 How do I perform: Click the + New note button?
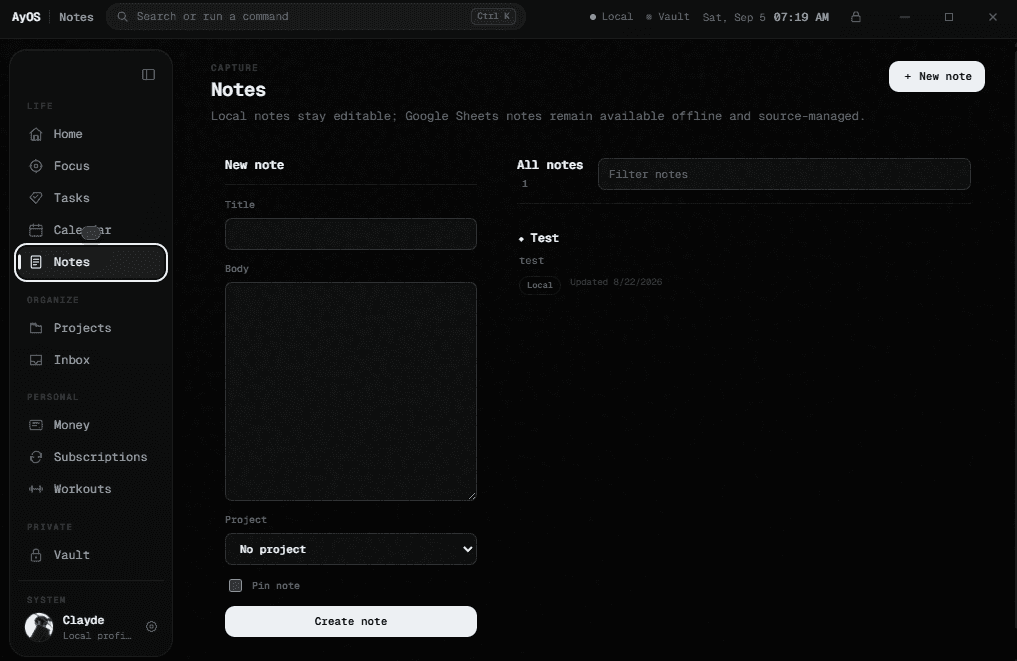click(x=937, y=77)
